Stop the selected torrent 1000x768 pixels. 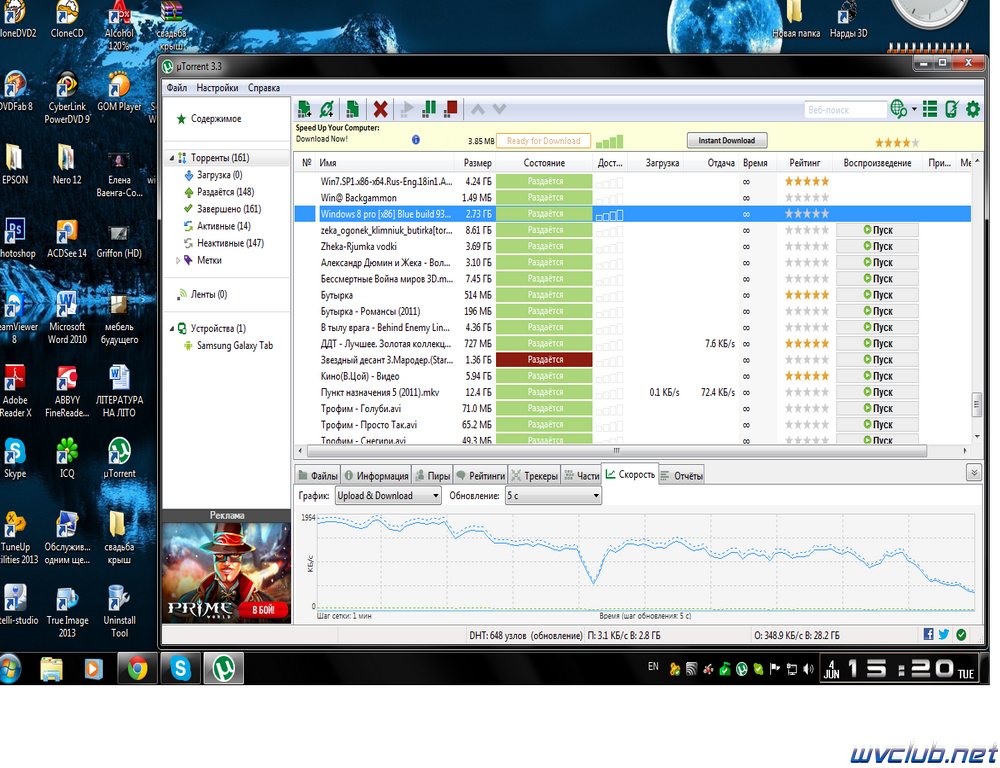coord(451,109)
